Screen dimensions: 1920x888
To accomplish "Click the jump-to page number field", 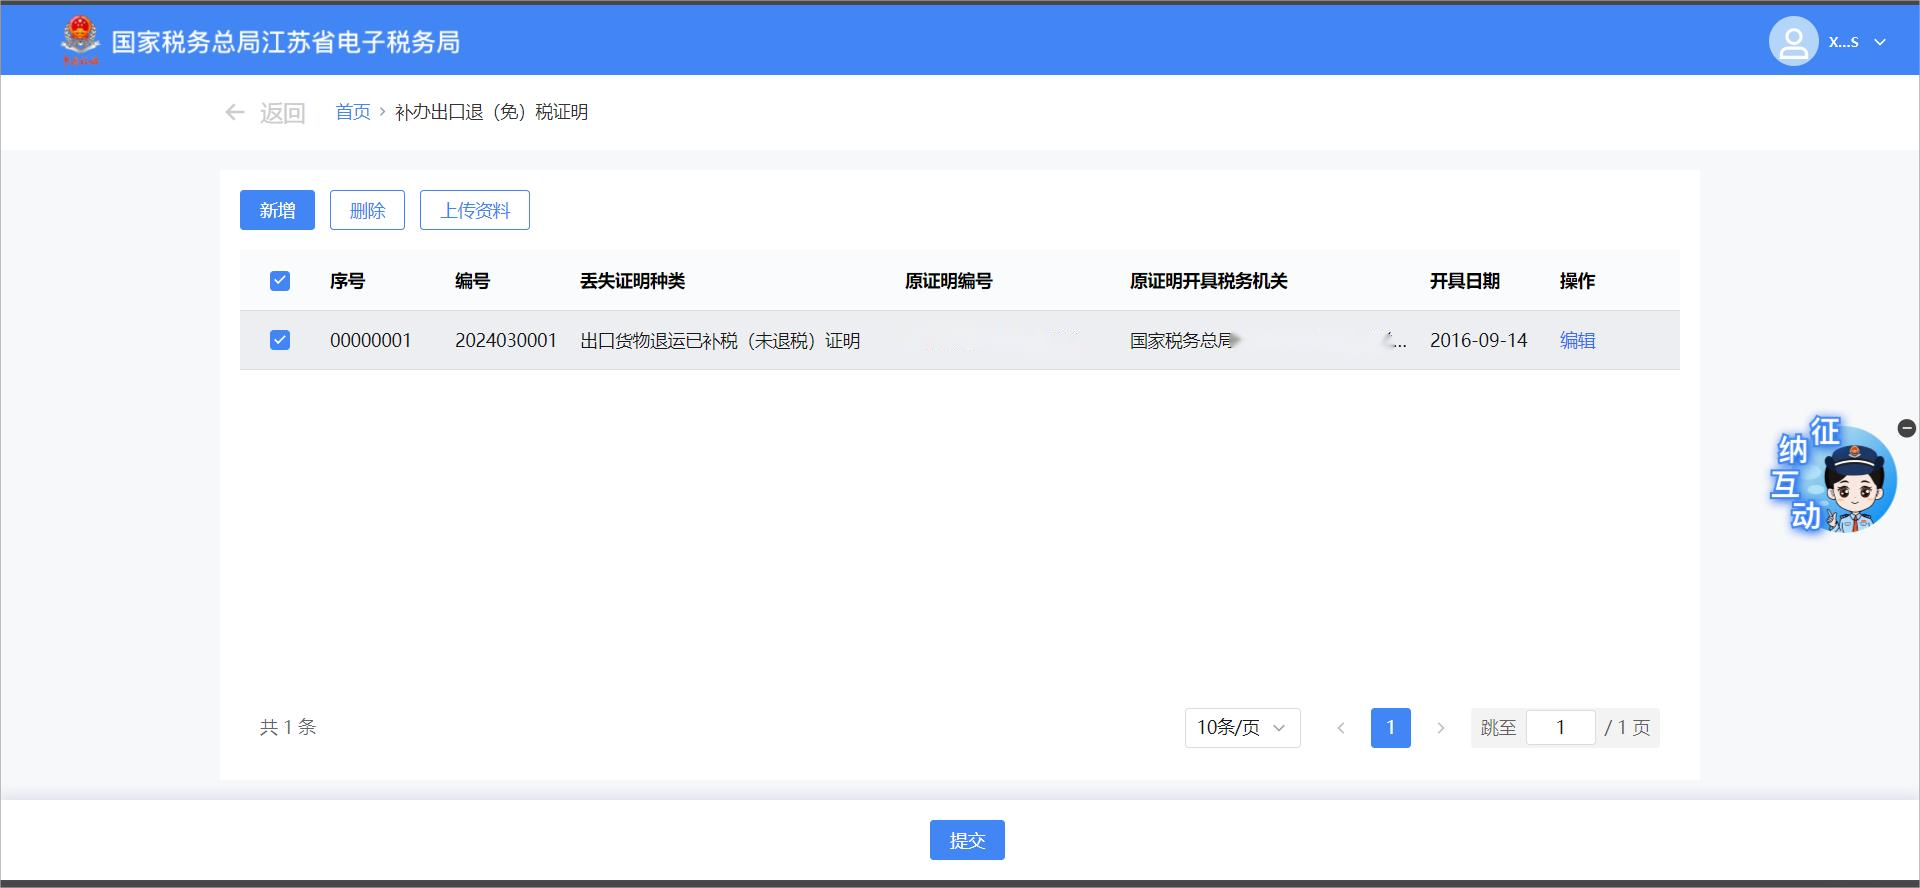I will coord(1560,728).
